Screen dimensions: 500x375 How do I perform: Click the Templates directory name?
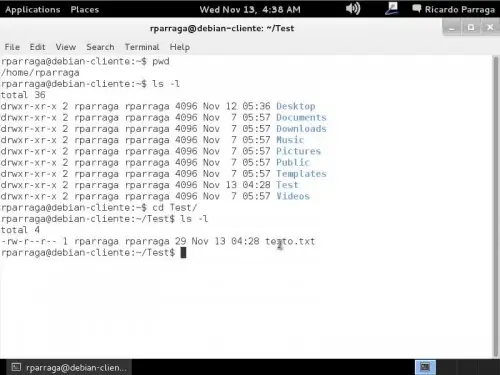pos(301,174)
